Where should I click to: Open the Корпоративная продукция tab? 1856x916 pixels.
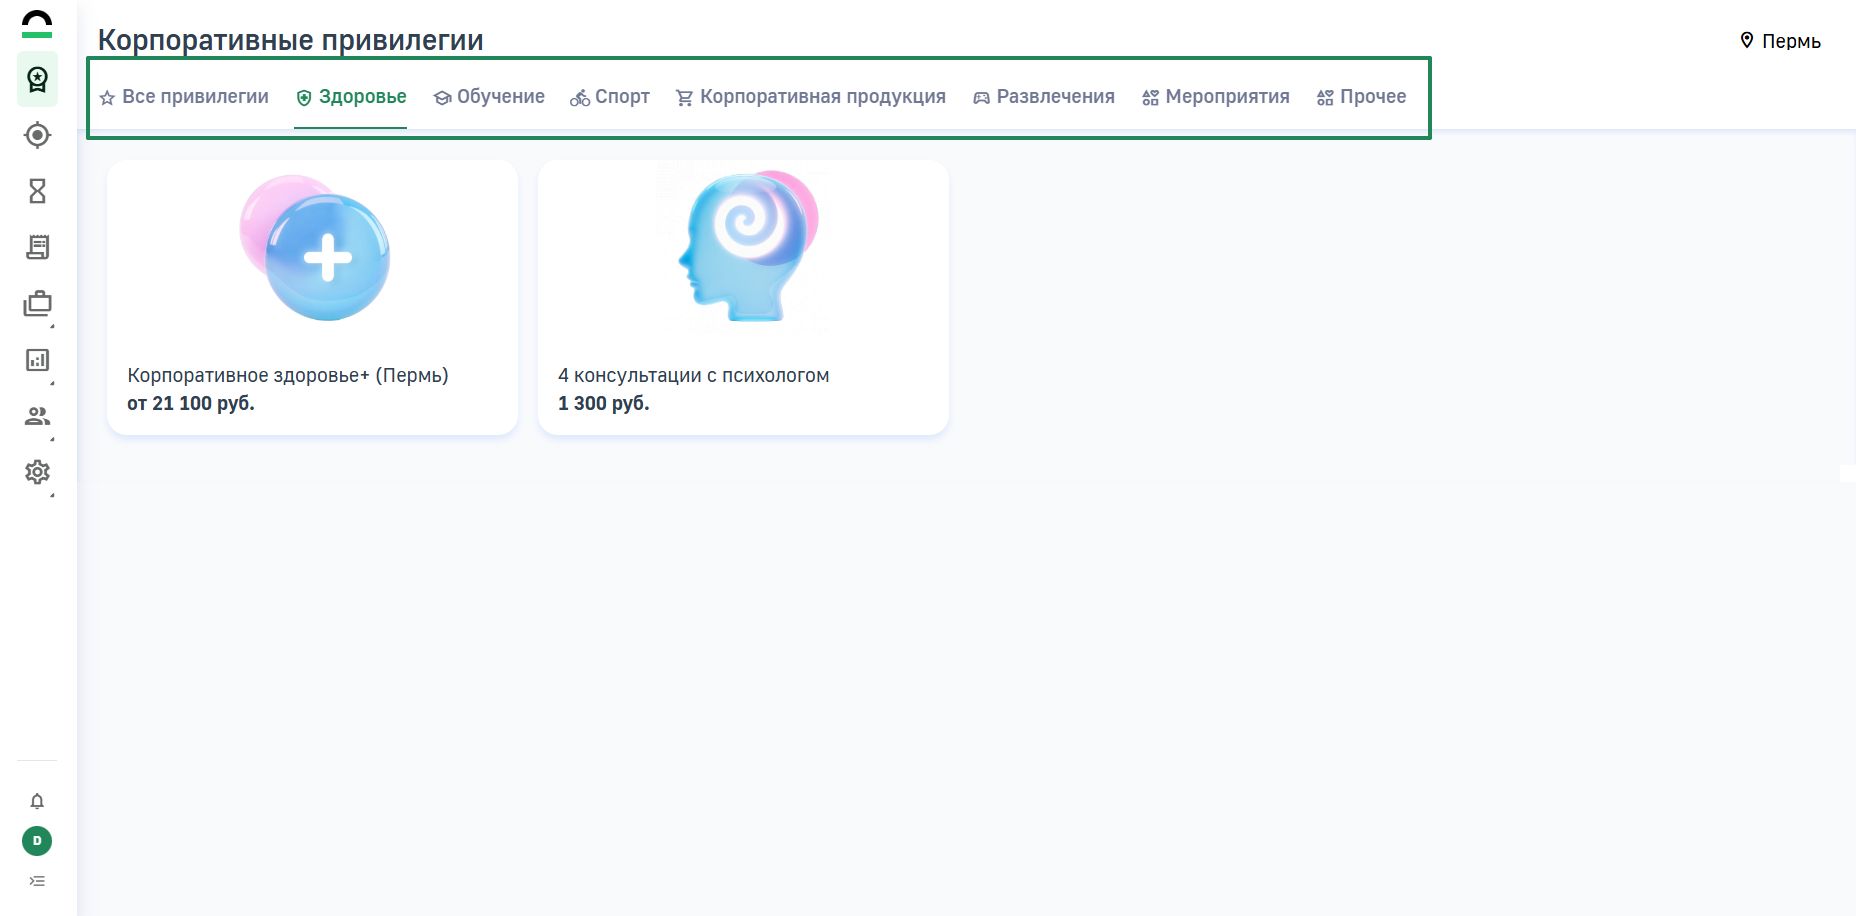[x=811, y=97]
